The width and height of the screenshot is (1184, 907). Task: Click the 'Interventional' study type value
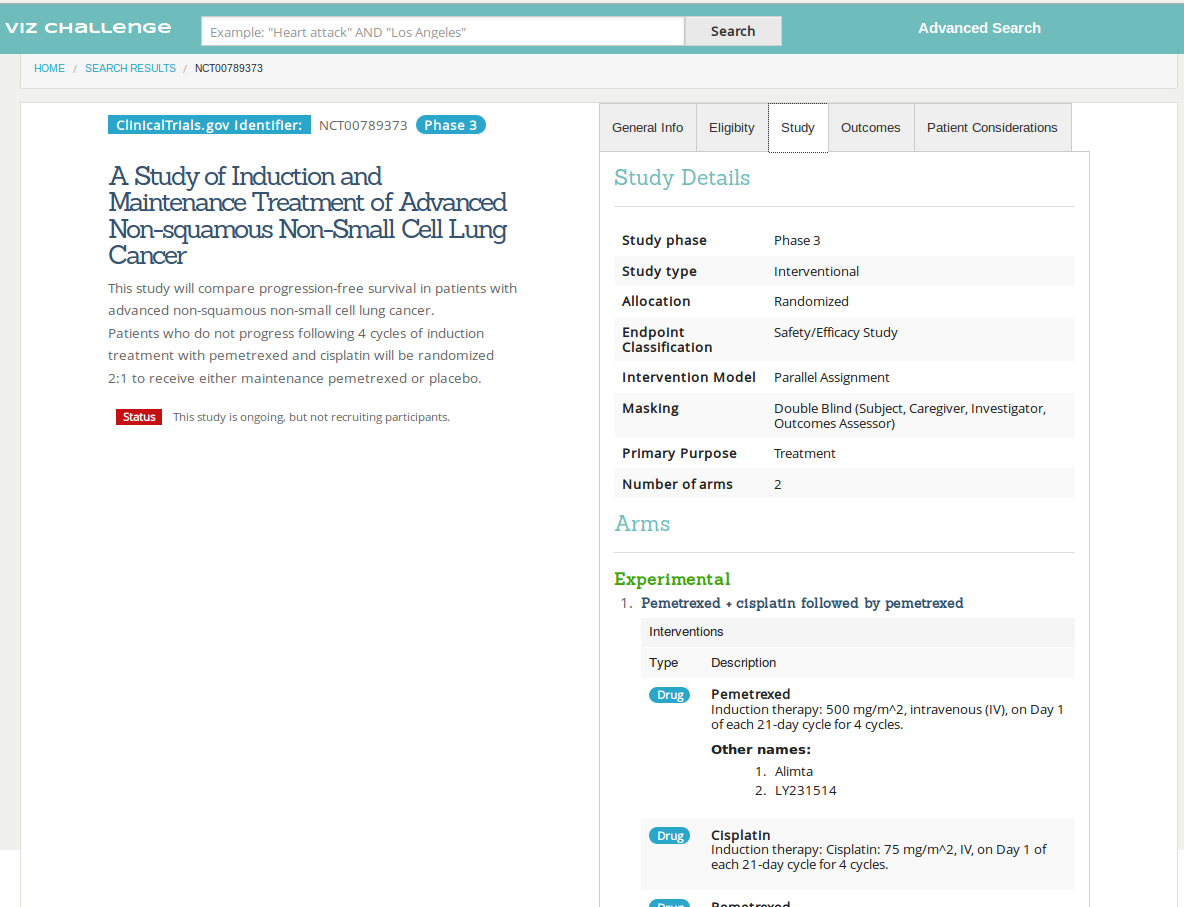(x=816, y=271)
